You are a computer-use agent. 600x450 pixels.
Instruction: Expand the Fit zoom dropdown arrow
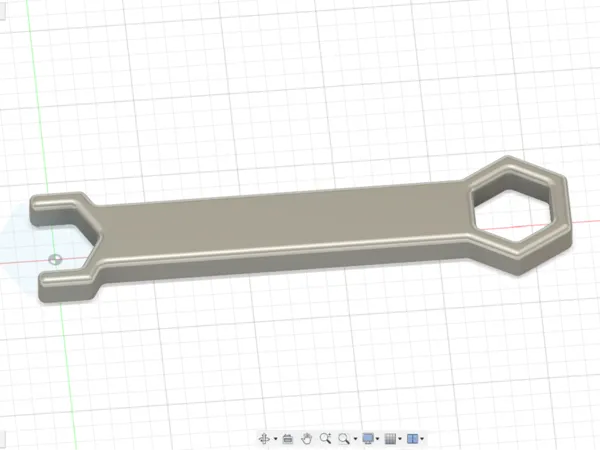coord(355,439)
